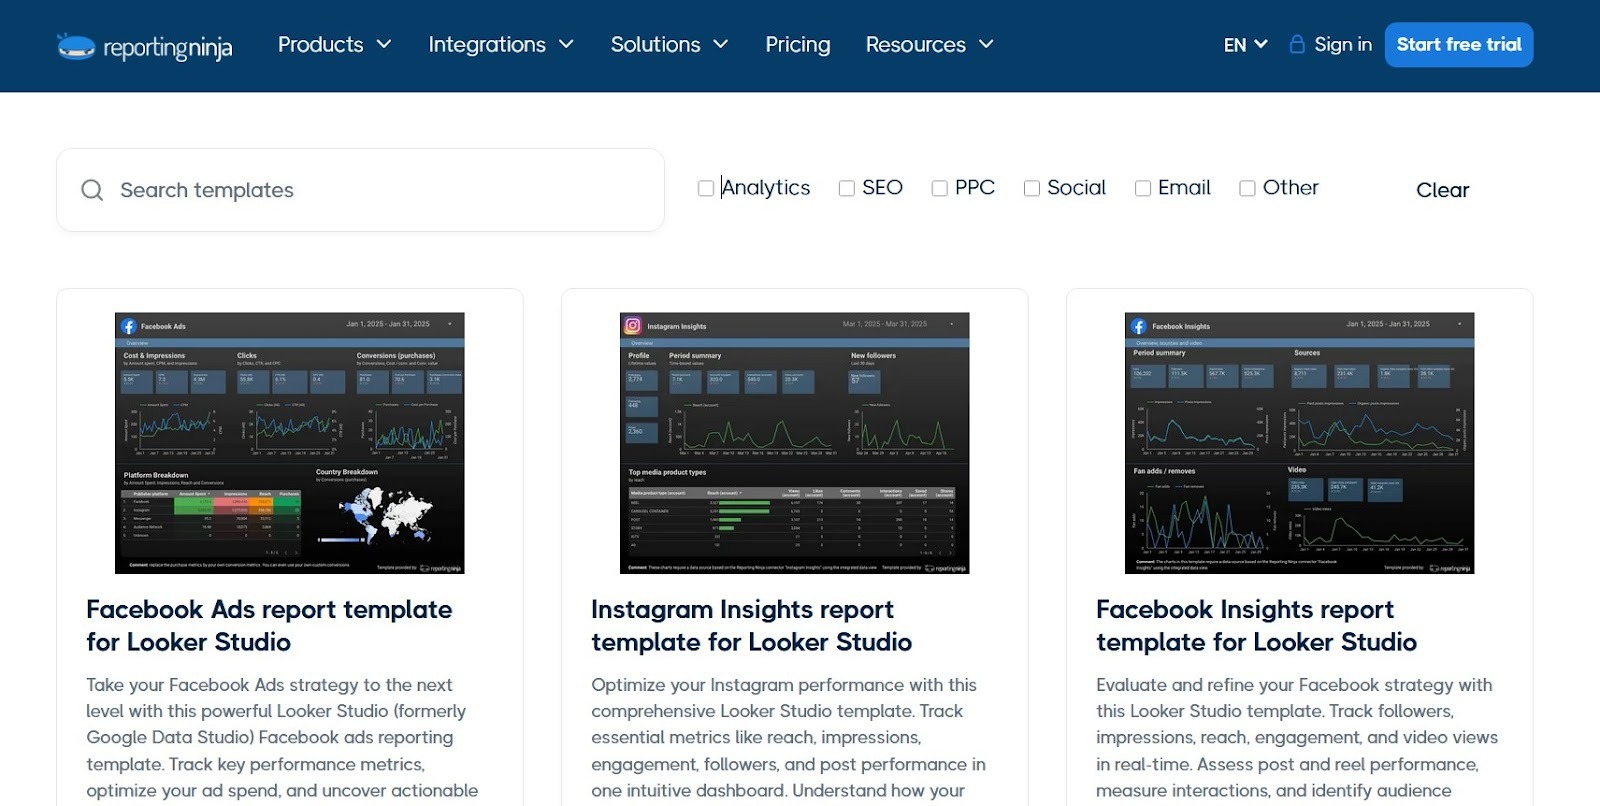Click the Sign in link

pyautogui.click(x=1343, y=45)
